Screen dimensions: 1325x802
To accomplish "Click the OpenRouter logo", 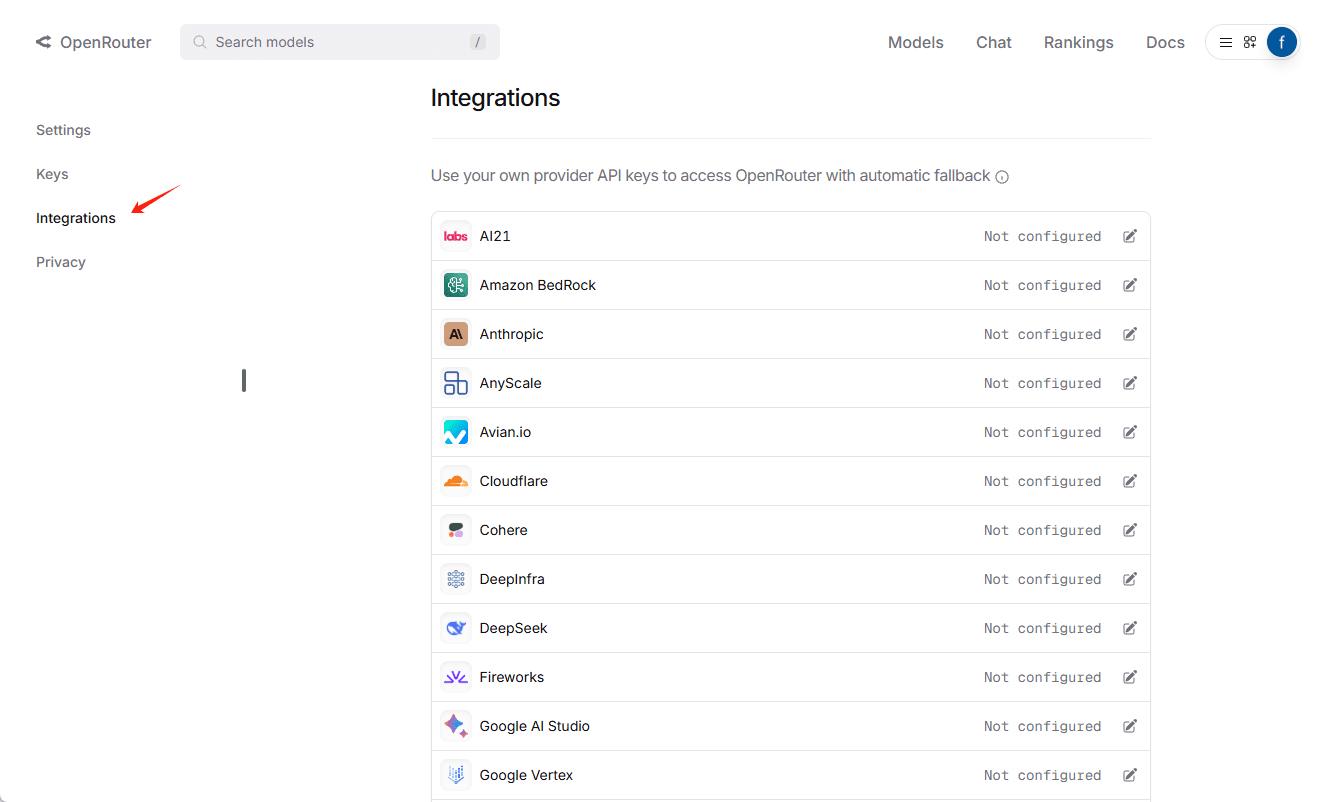I will click(93, 42).
